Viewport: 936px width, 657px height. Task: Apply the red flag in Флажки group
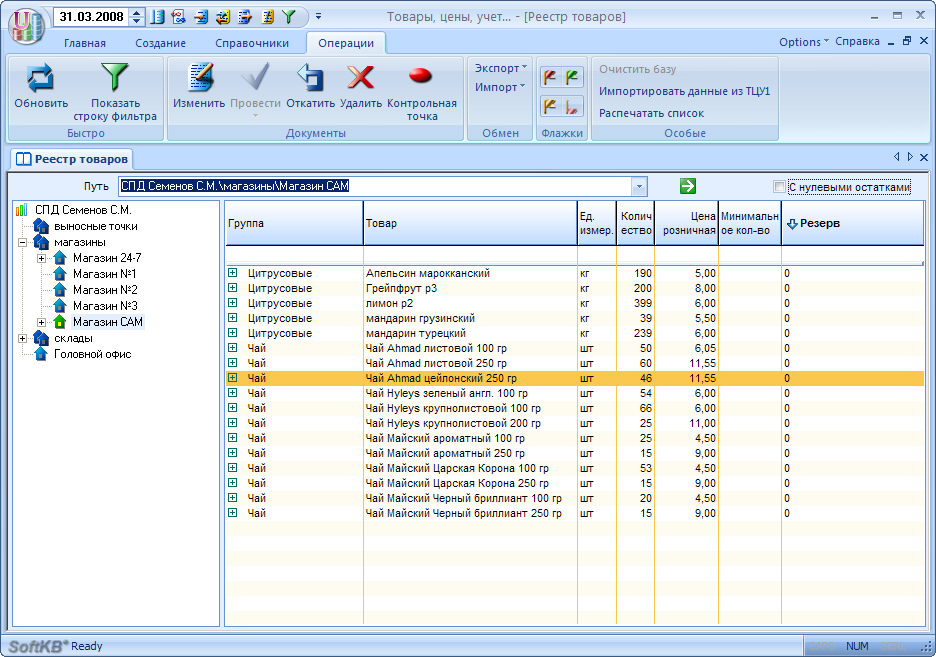pos(550,76)
